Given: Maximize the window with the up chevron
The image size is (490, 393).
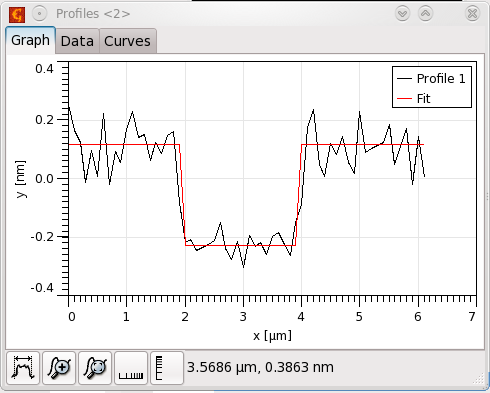Looking at the screenshot, I should pos(425,14).
